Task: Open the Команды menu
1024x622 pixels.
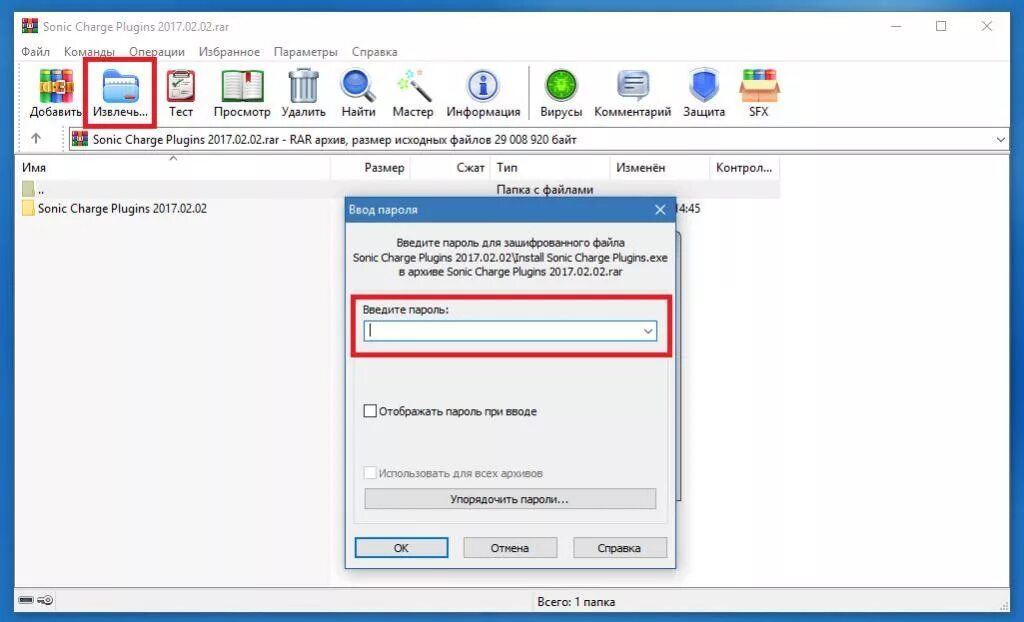Action: coord(89,52)
